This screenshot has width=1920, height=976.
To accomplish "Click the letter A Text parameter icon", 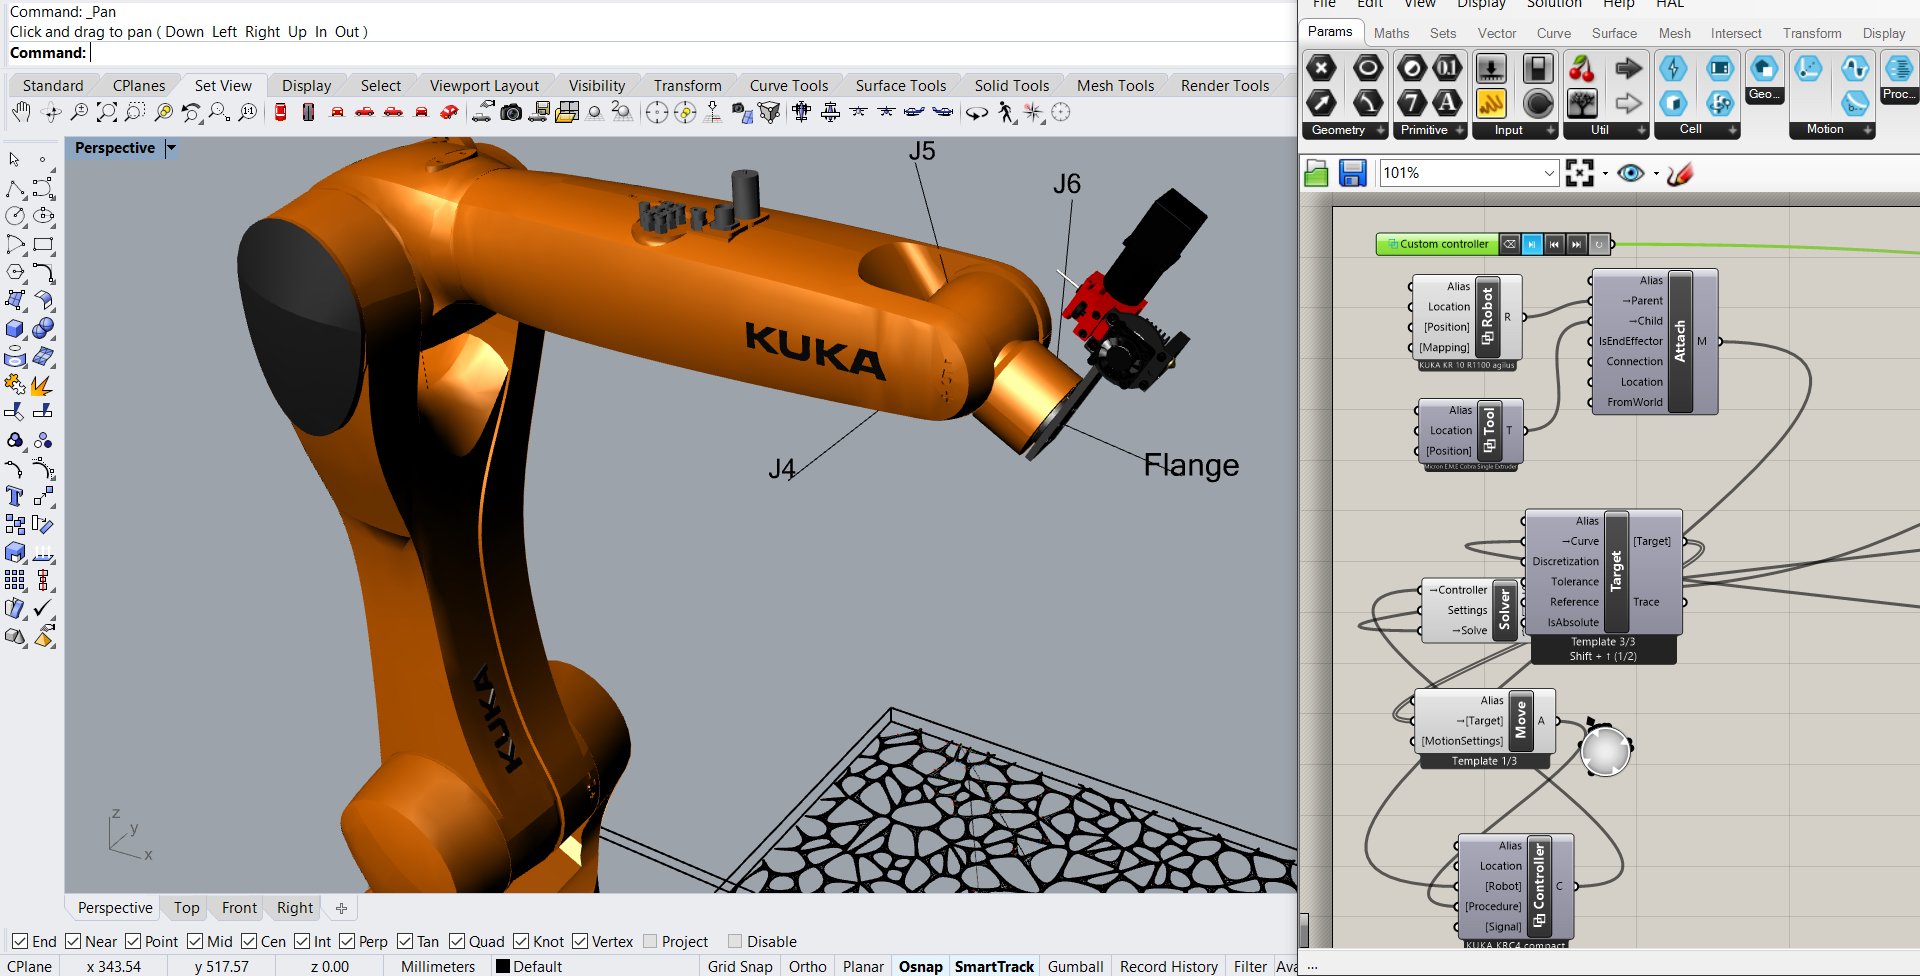I will (1447, 103).
